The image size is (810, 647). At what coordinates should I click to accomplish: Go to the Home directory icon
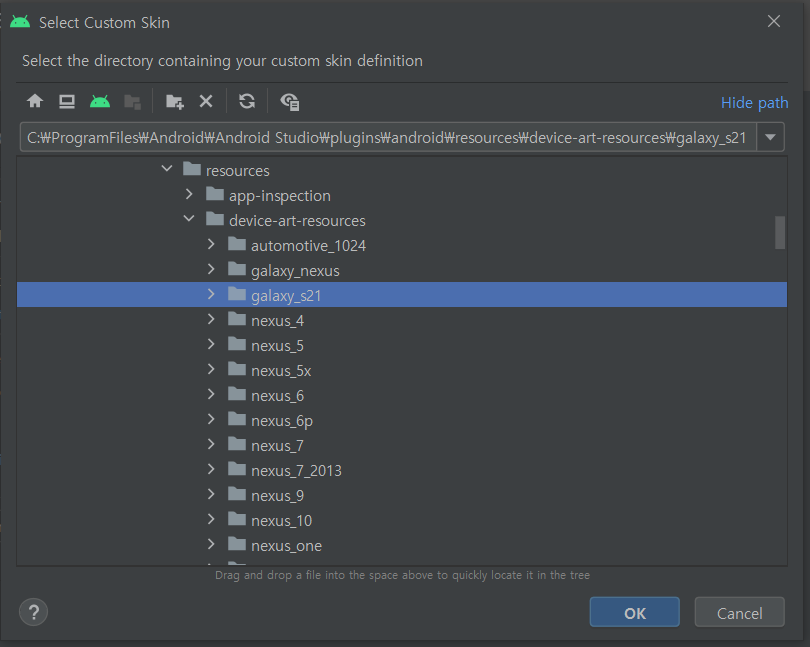pyautogui.click(x=35, y=101)
